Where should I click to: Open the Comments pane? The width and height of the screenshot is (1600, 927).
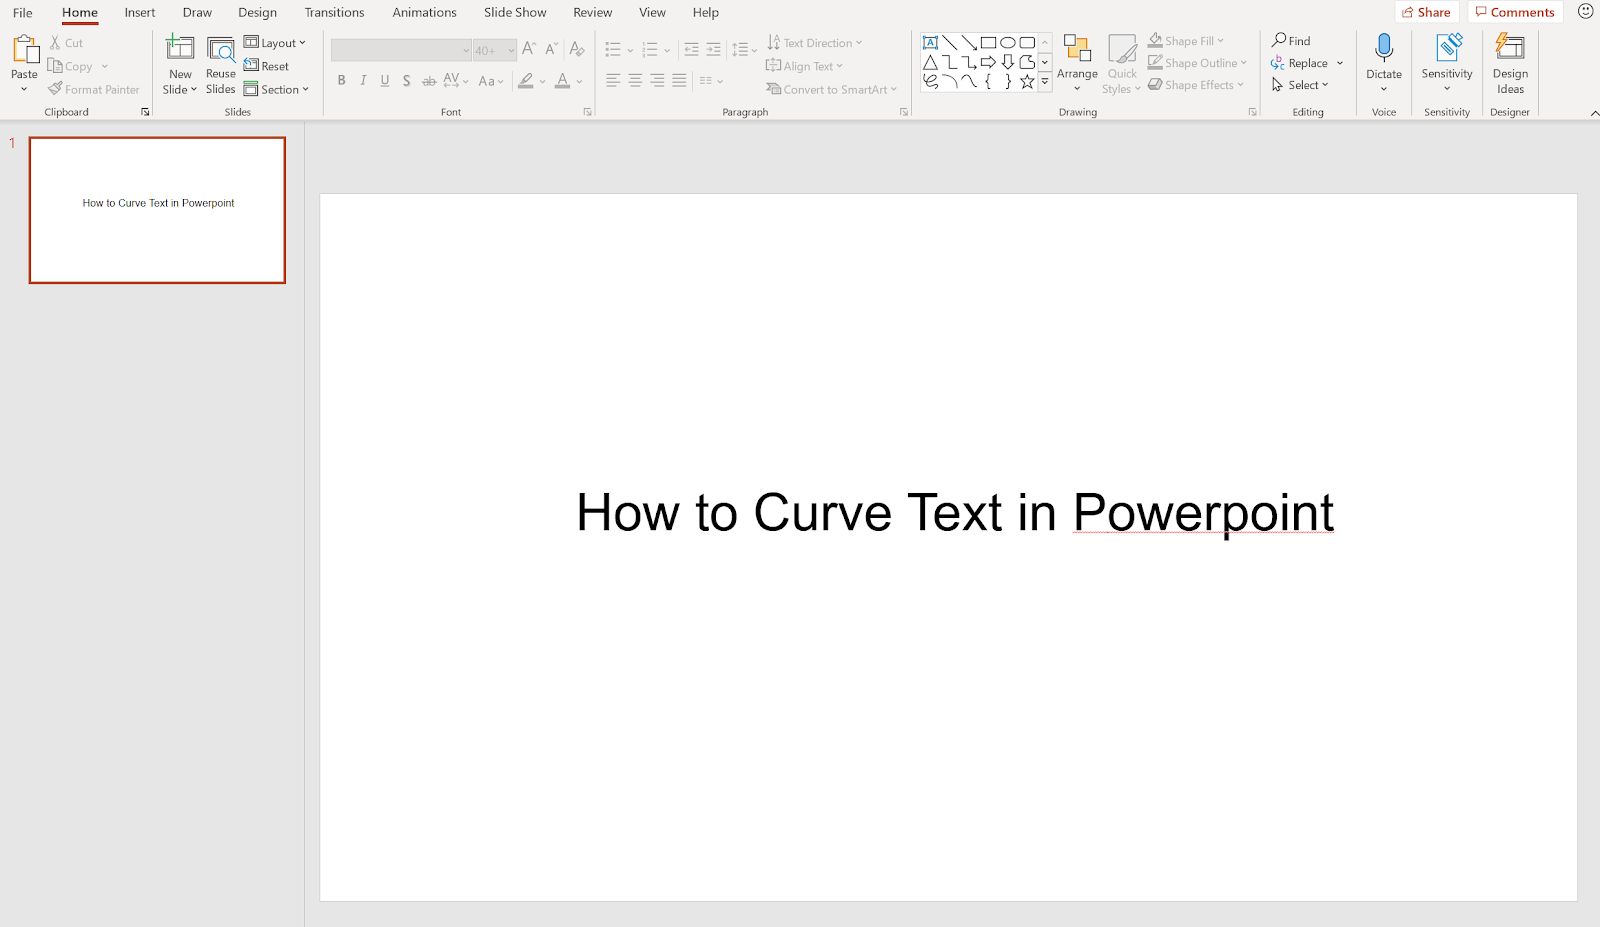tap(1515, 12)
